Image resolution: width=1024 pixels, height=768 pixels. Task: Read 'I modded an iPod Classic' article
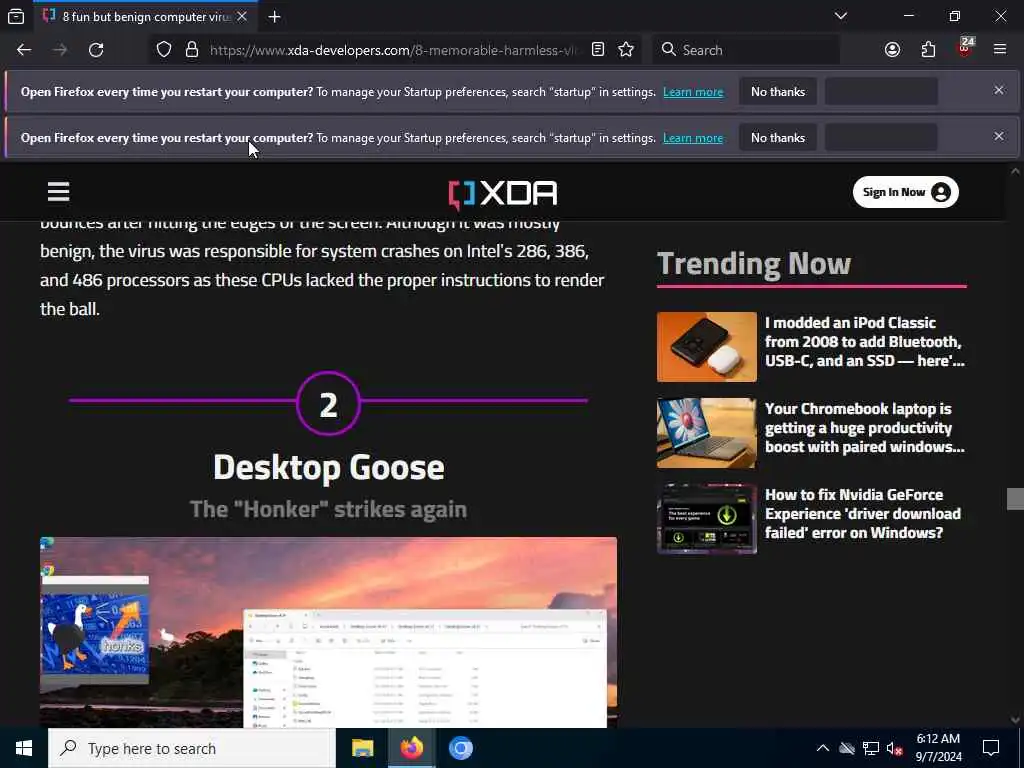[x=865, y=342]
